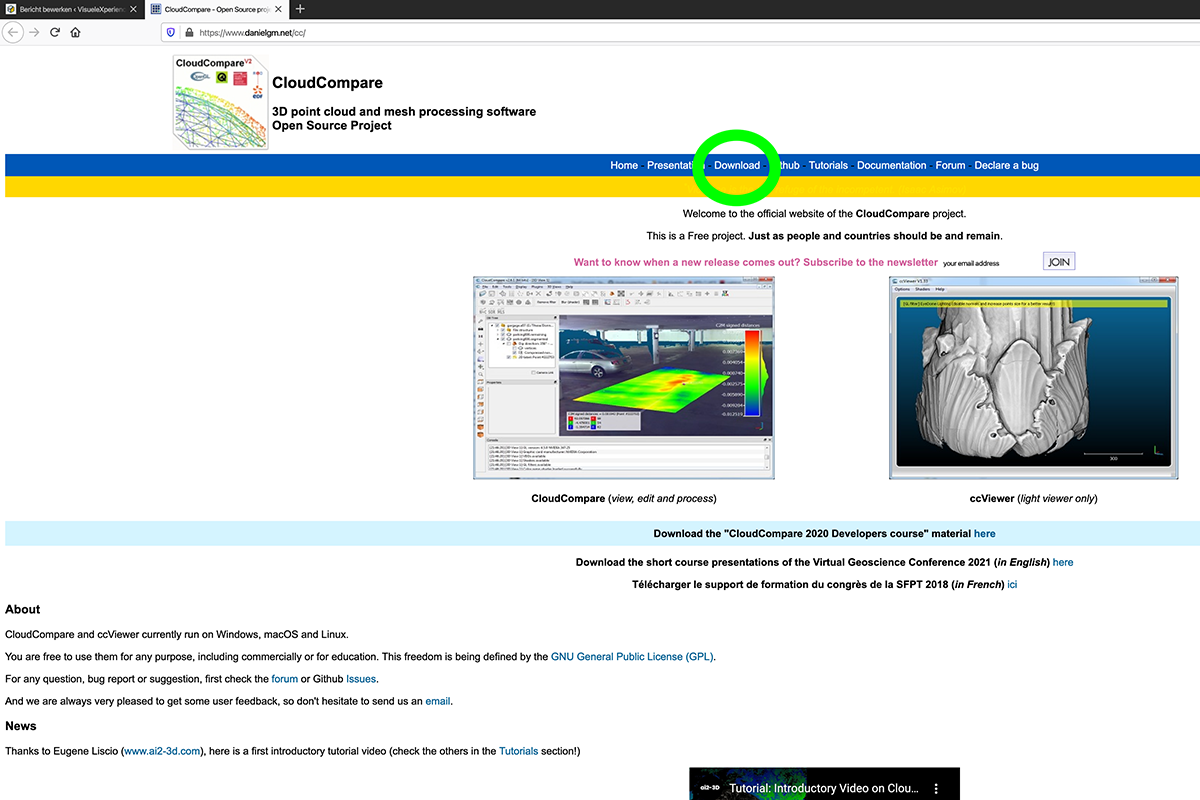Reload the page with the refresh icon

click(55, 32)
